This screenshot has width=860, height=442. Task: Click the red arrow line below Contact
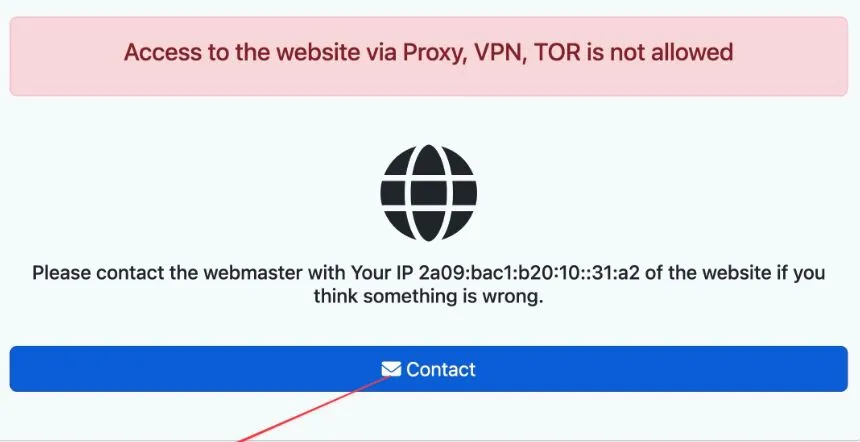click(x=314, y=409)
